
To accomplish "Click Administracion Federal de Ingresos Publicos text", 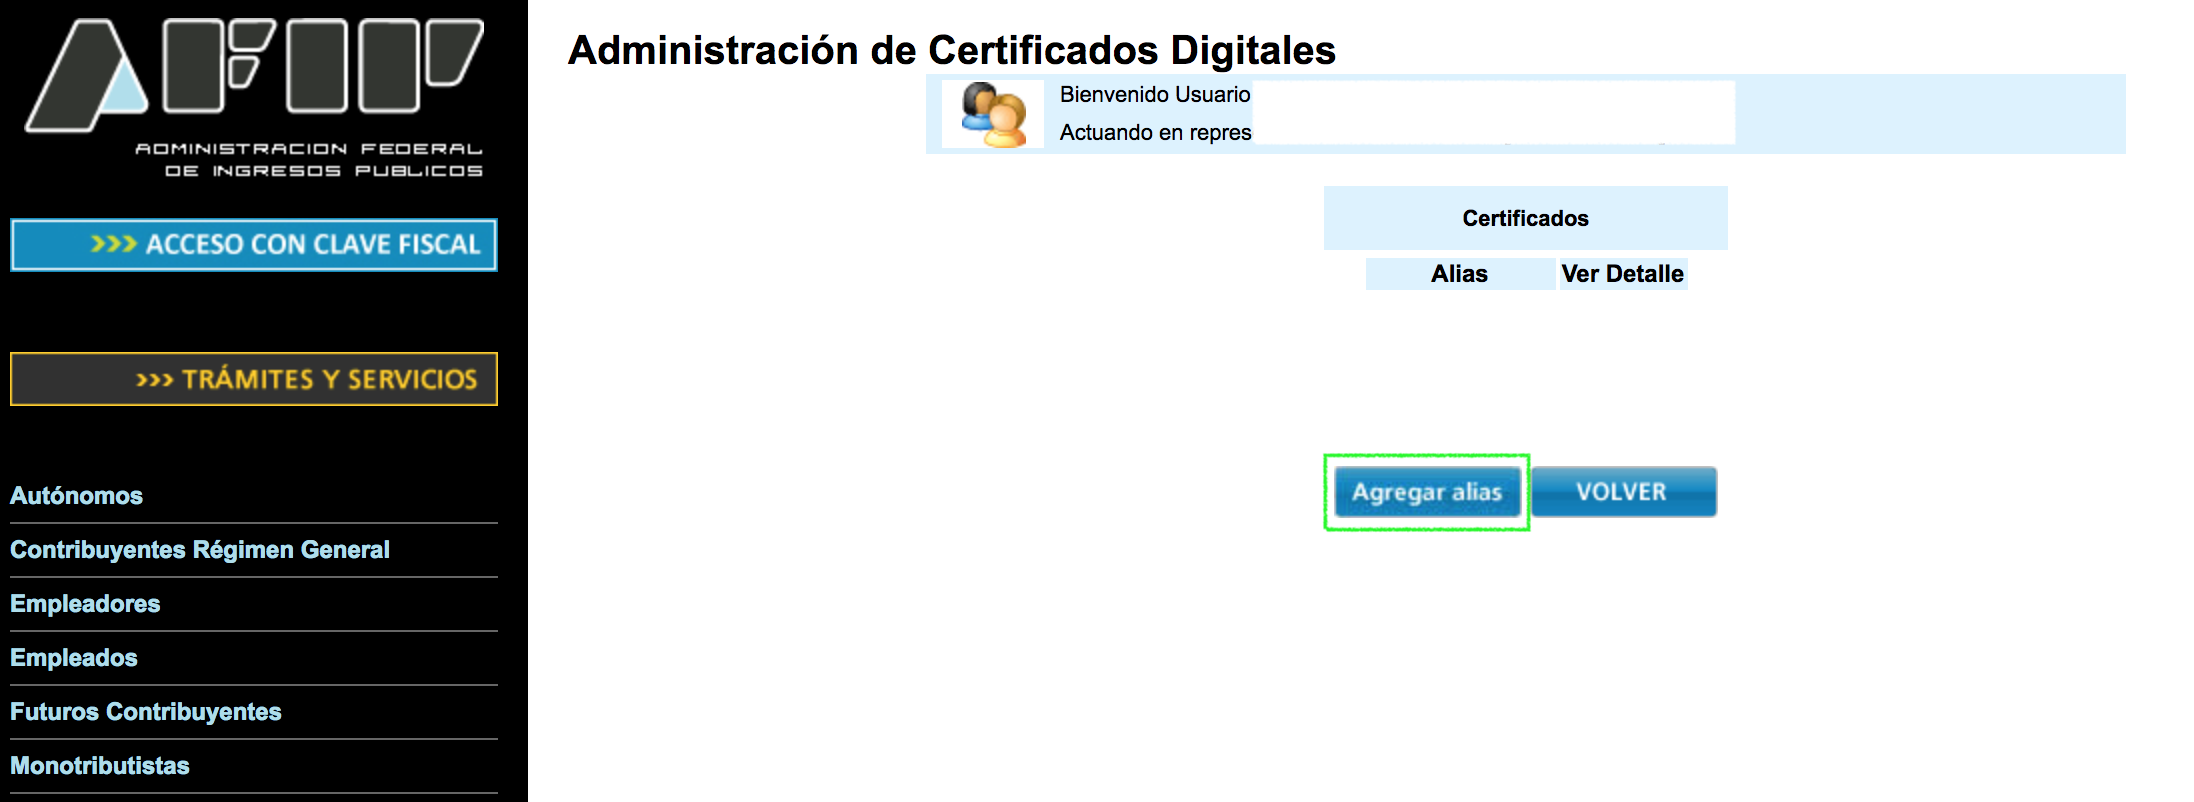I will [x=309, y=160].
